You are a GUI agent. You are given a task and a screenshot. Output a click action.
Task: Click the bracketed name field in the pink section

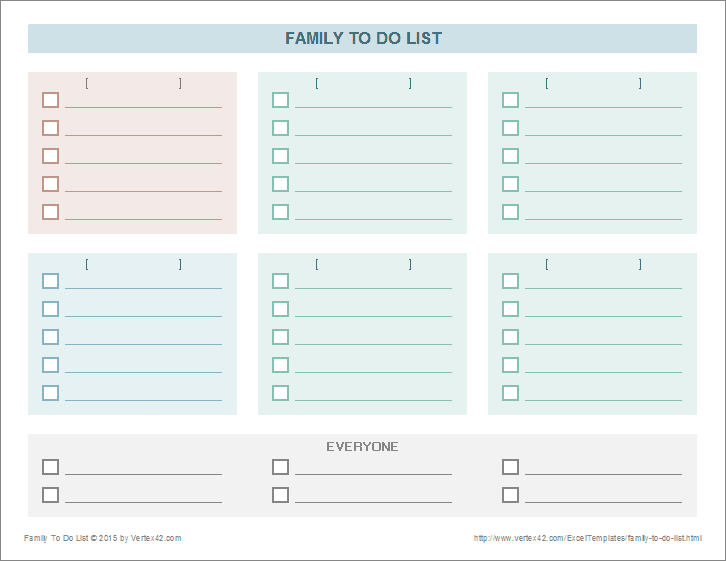tap(133, 84)
